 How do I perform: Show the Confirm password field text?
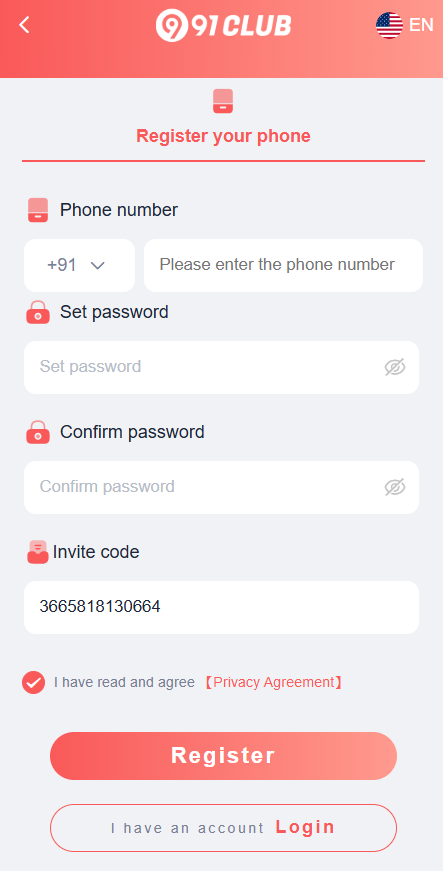(x=395, y=487)
